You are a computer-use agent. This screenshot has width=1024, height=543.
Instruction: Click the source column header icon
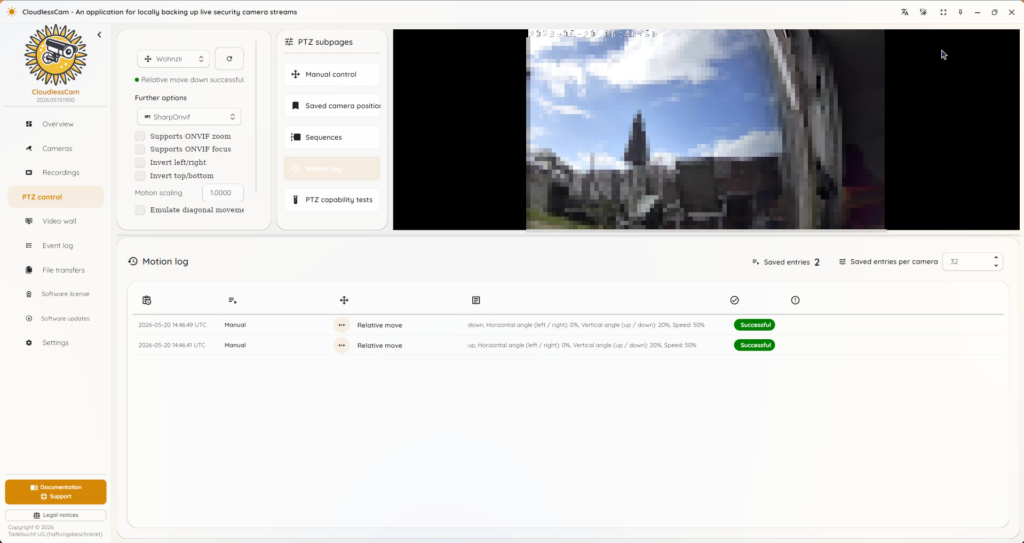click(232, 300)
